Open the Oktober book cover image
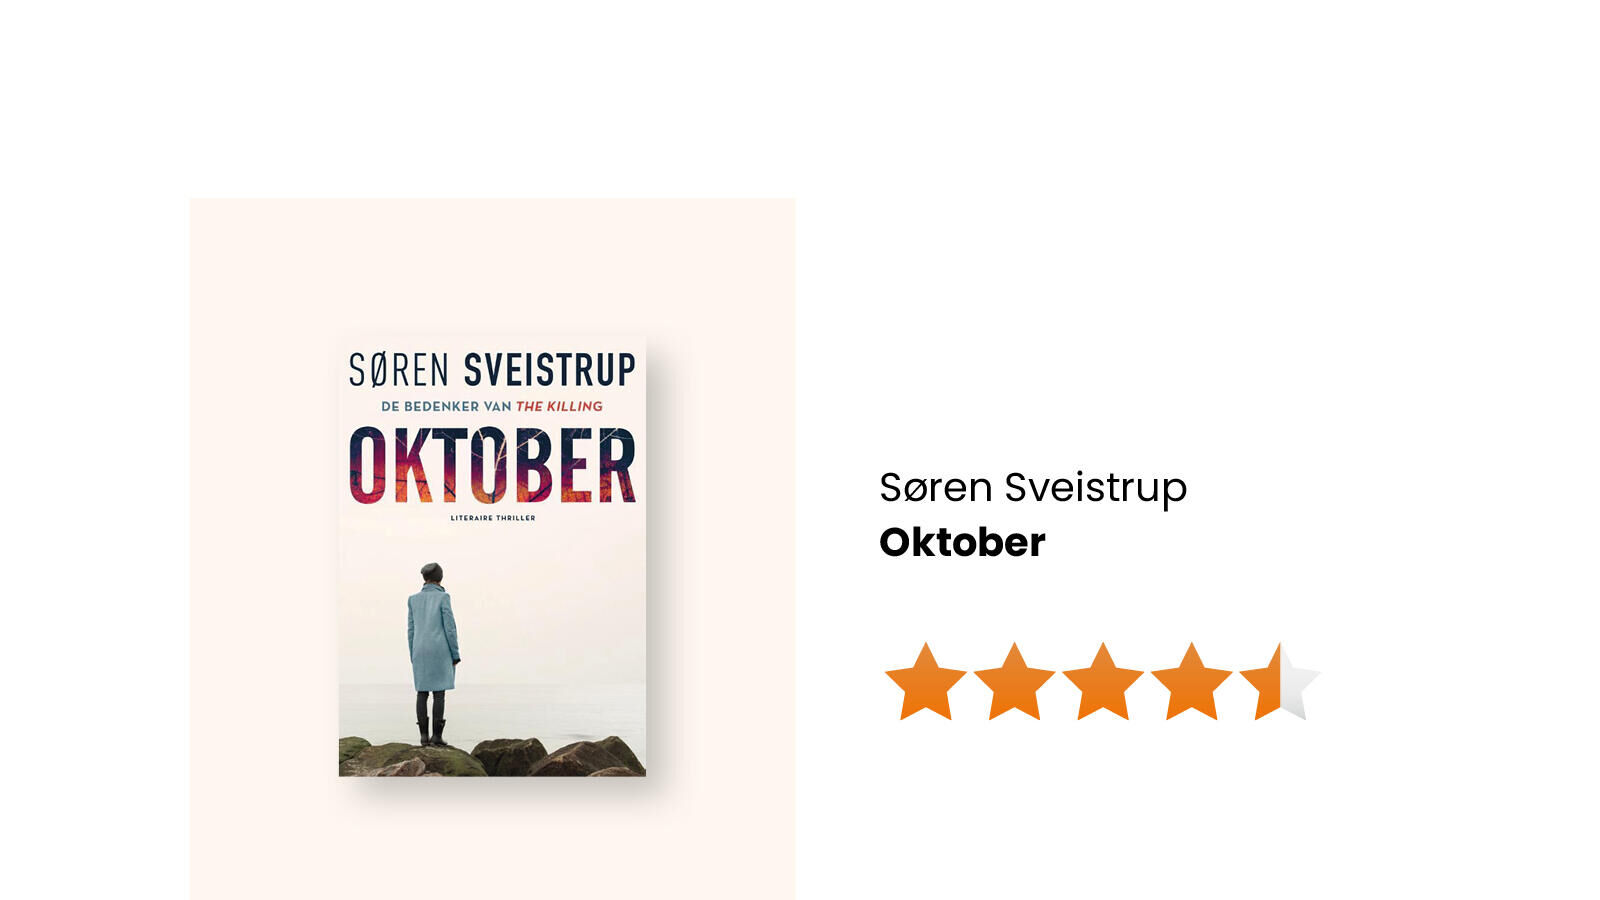Image resolution: width=1600 pixels, height=900 pixels. (492, 557)
